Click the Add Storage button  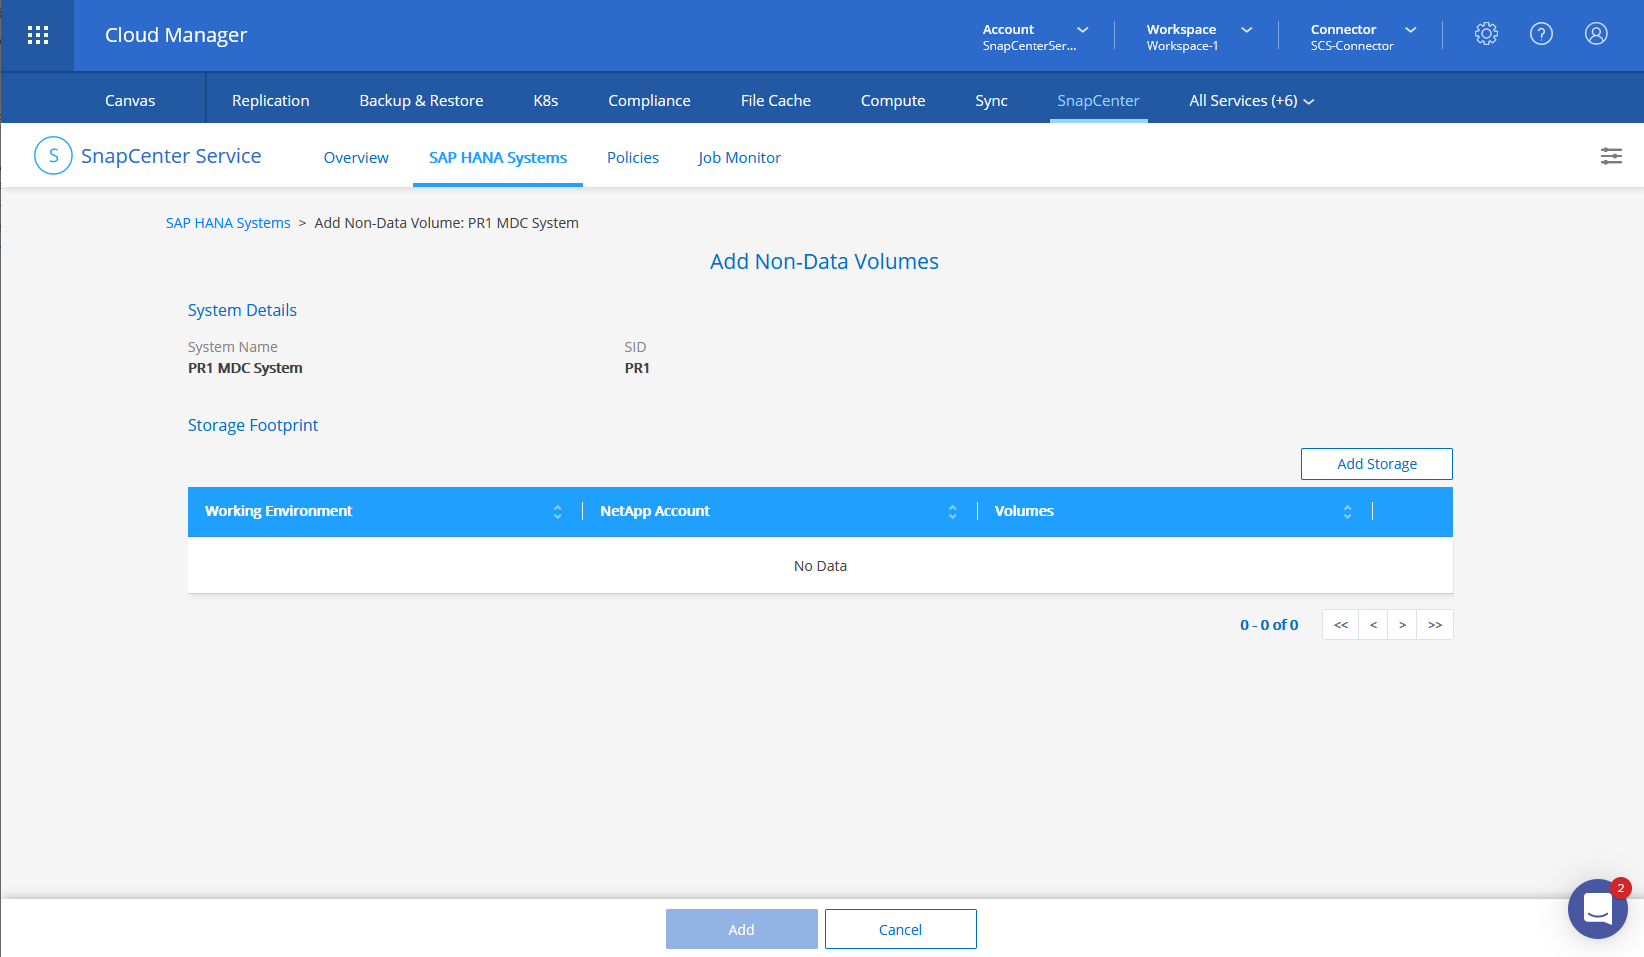click(1376, 464)
